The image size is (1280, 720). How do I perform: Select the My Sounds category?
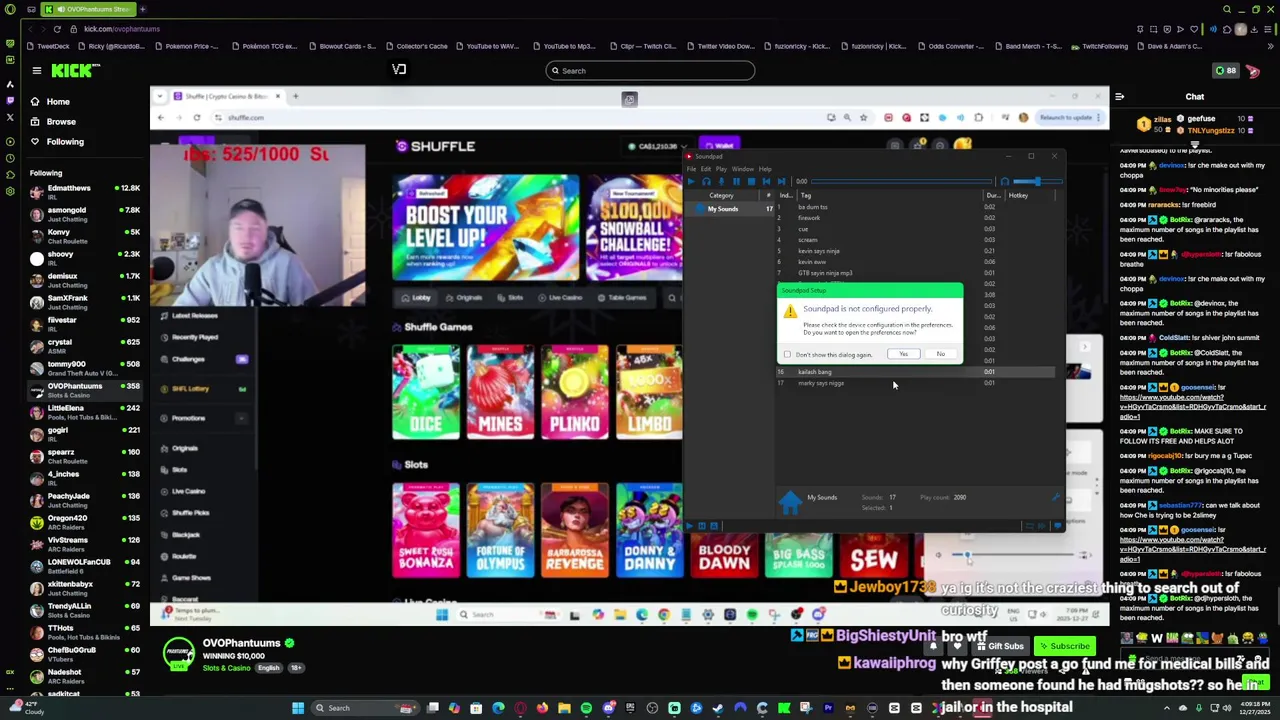click(727, 208)
